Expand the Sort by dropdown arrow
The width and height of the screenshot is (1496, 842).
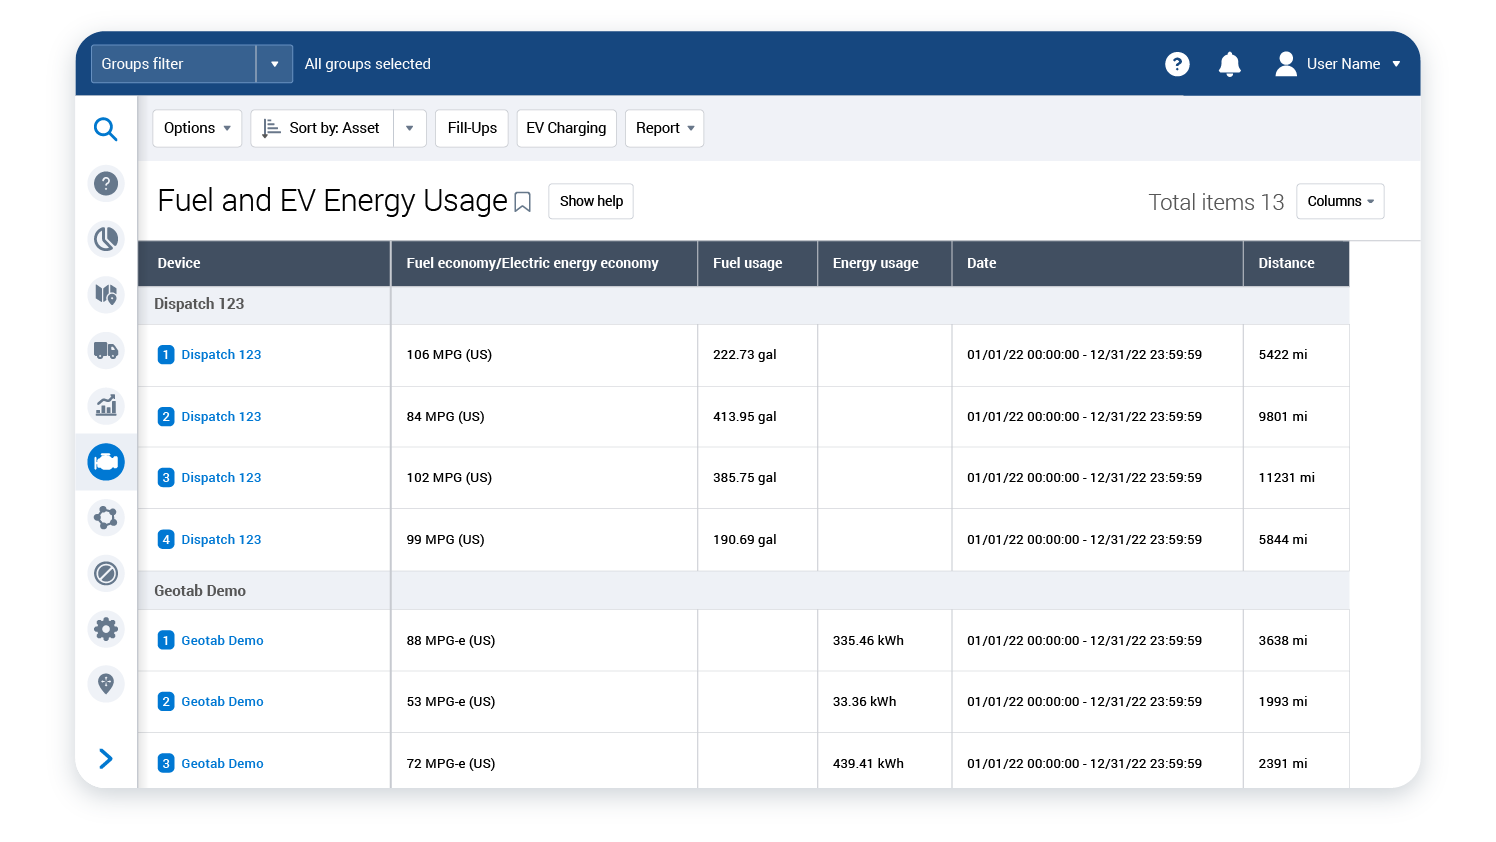410,128
